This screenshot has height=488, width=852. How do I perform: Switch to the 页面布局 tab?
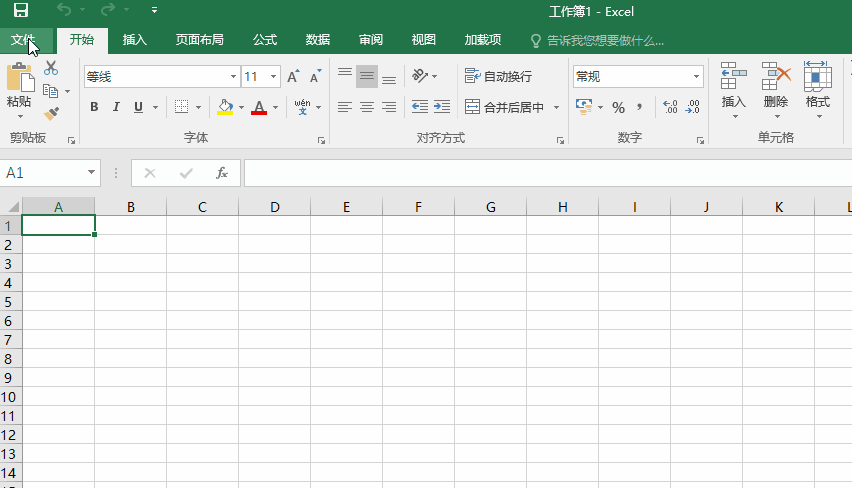click(x=199, y=40)
